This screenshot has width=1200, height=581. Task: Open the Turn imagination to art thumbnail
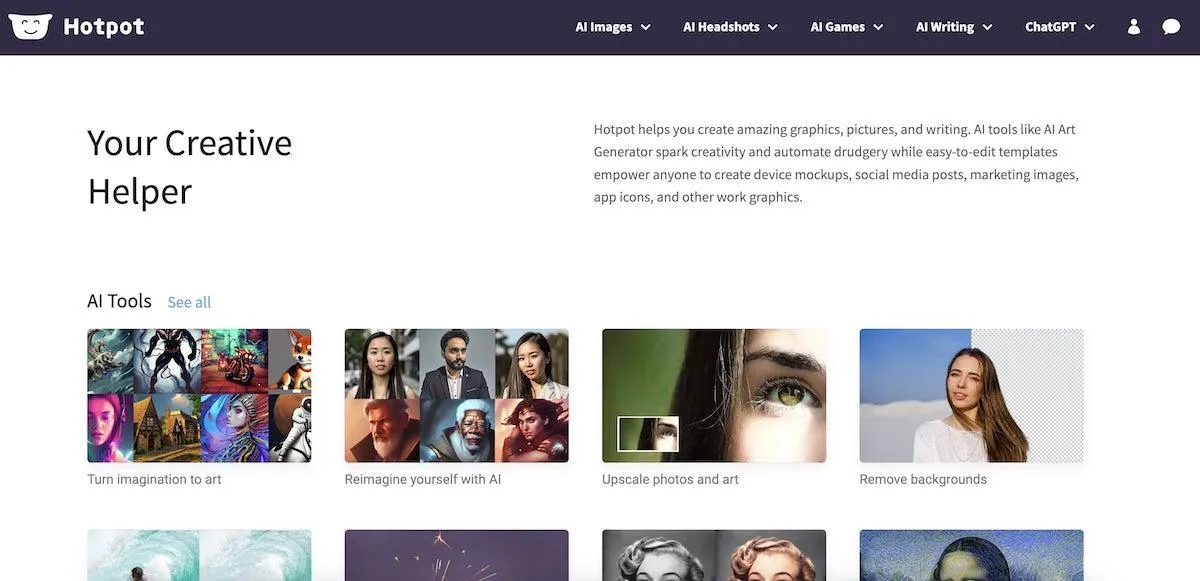tap(199, 396)
